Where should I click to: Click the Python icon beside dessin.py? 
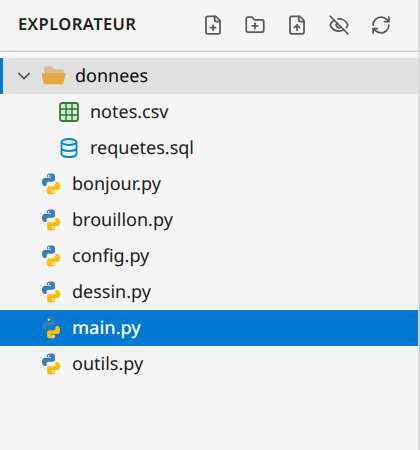(51, 292)
